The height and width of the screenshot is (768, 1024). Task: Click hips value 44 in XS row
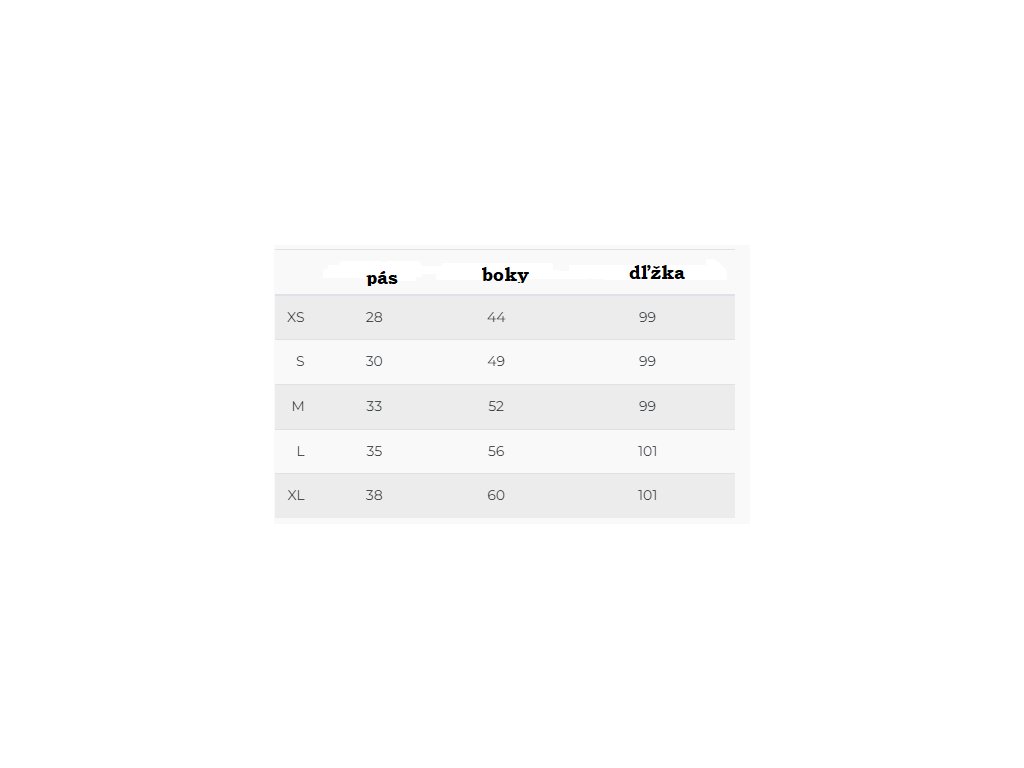[496, 318]
